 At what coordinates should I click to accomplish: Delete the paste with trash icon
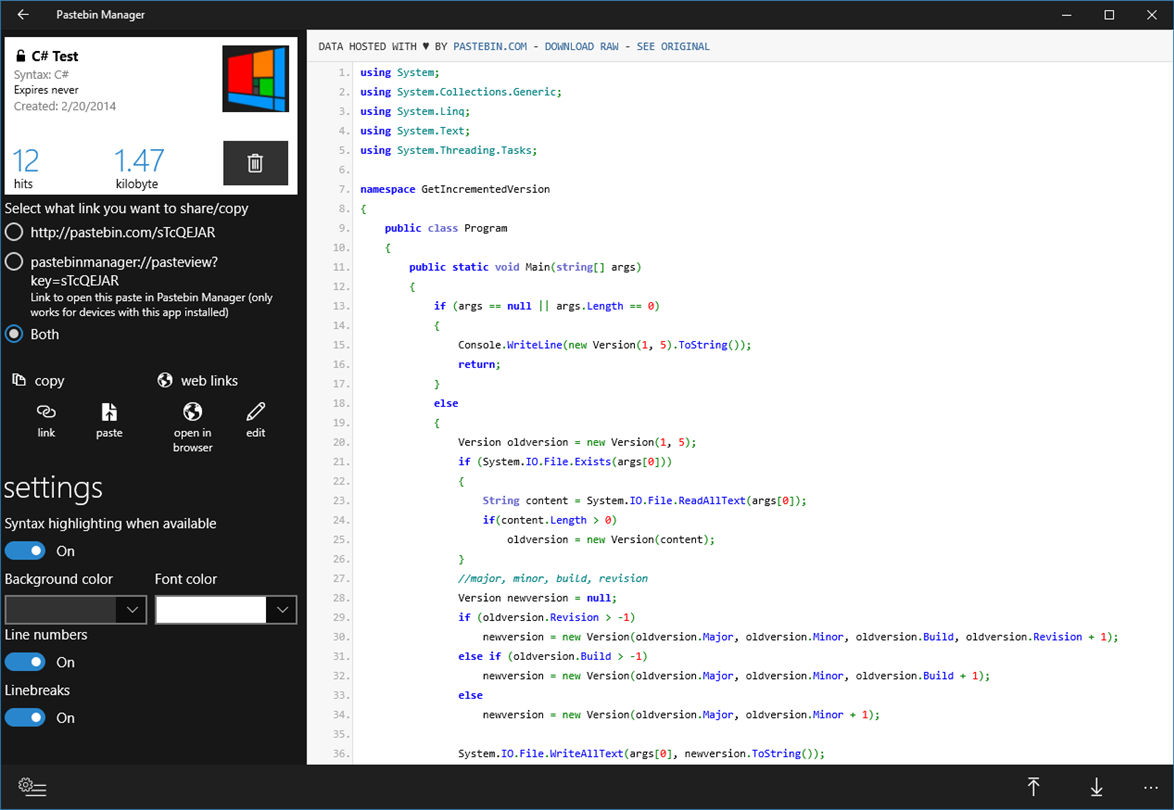point(255,162)
